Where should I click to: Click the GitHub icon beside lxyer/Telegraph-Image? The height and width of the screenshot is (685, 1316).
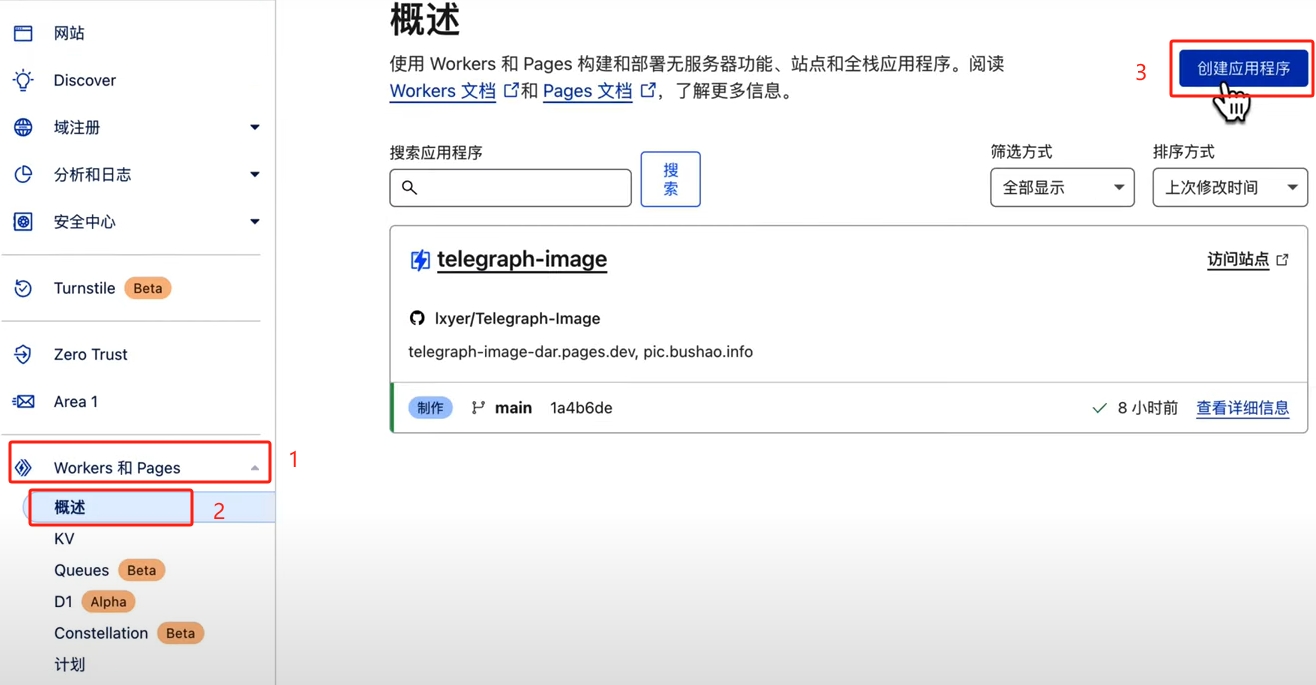[x=417, y=318]
